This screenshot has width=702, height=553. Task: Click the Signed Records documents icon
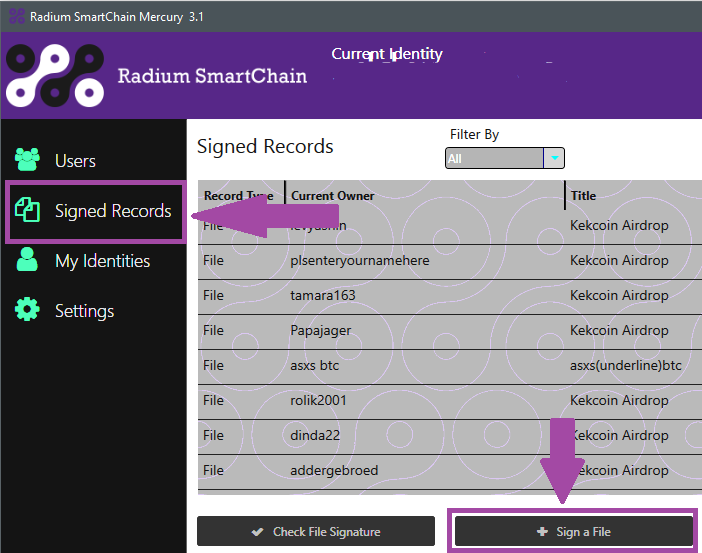click(x=27, y=210)
